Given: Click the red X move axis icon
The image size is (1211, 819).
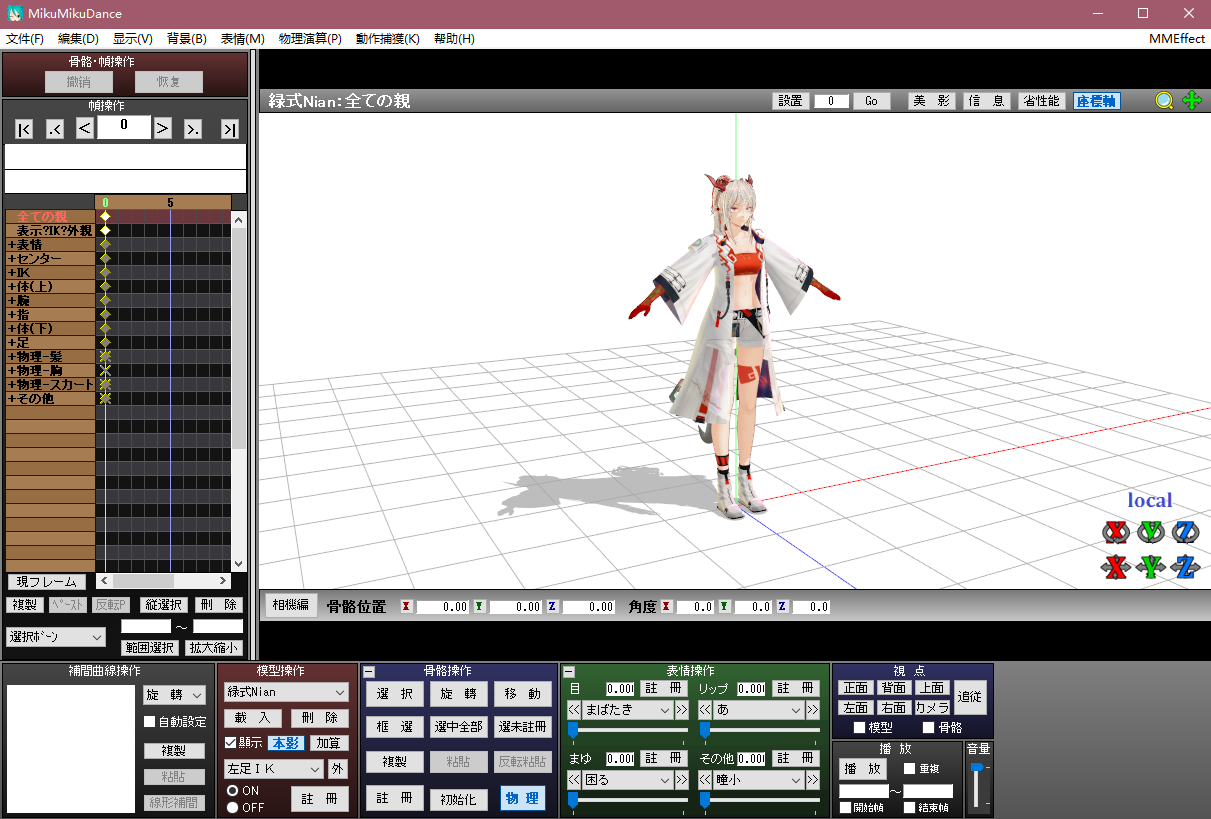Looking at the screenshot, I should [x=1115, y=567].
